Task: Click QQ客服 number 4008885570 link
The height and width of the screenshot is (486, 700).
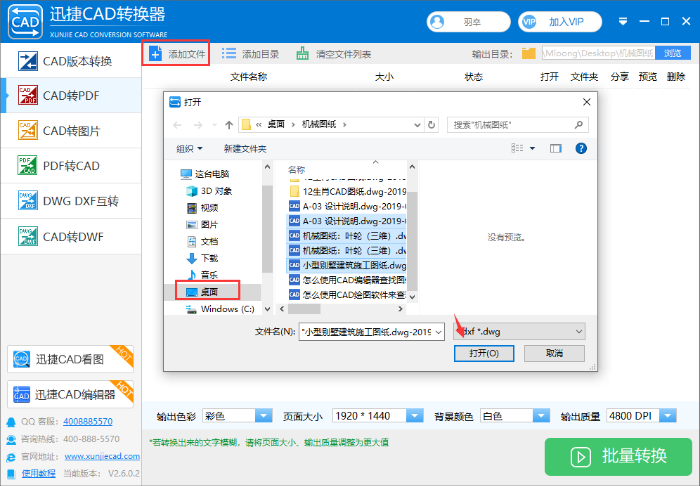Action: [x=88, y=421]
